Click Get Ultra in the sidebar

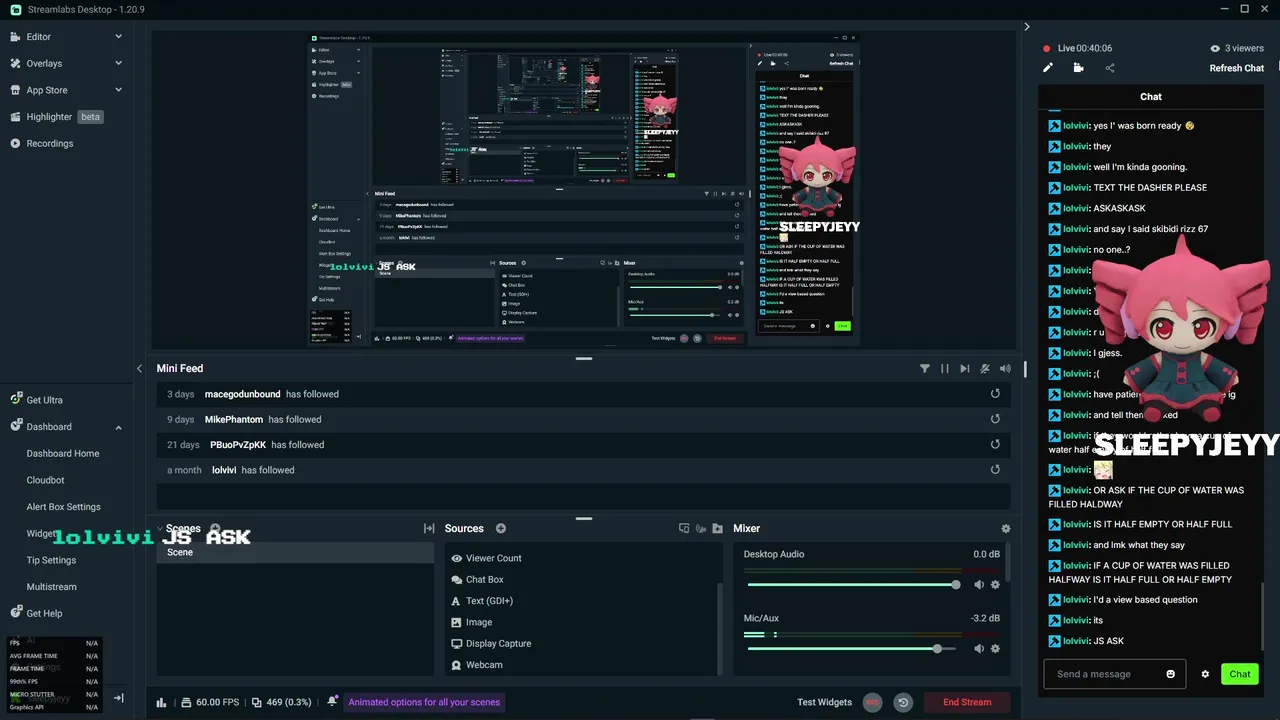44,400
